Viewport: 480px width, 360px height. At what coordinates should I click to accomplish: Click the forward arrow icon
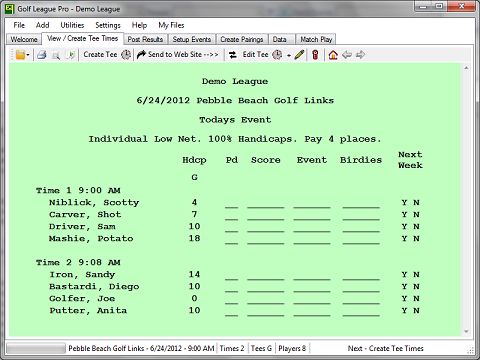coord(360,55)
